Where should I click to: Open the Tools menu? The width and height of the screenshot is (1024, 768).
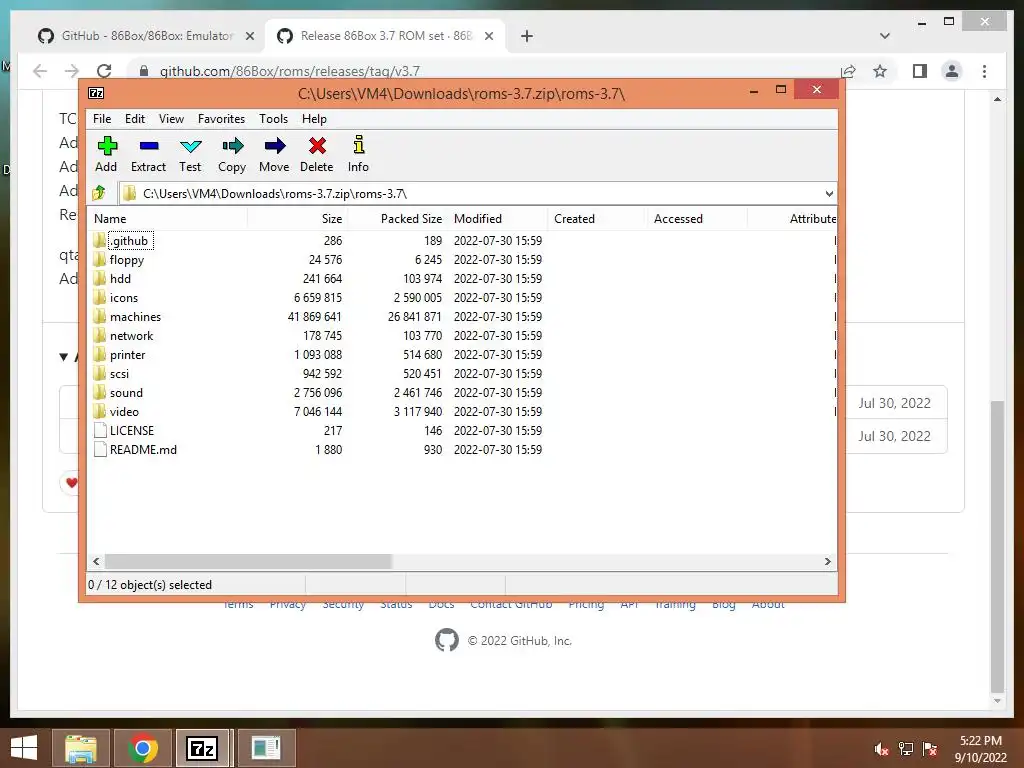click(274, 119)
